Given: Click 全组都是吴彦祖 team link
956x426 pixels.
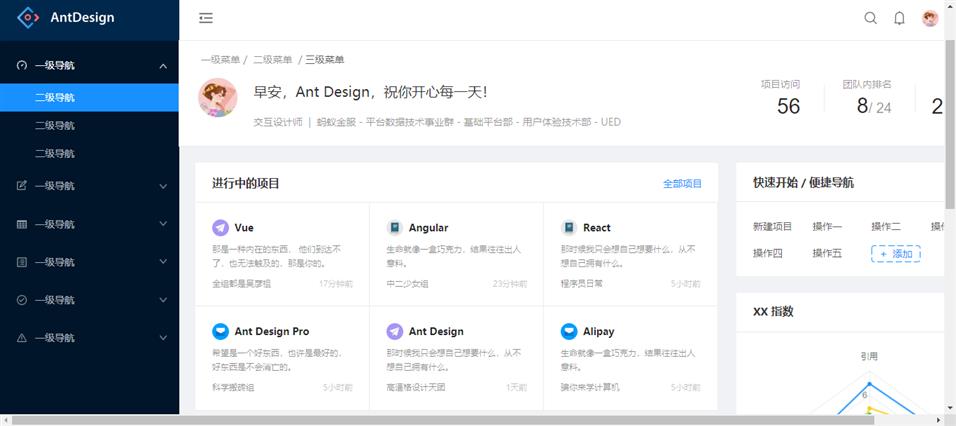Looking at the screenshot, I should (241, 283).
